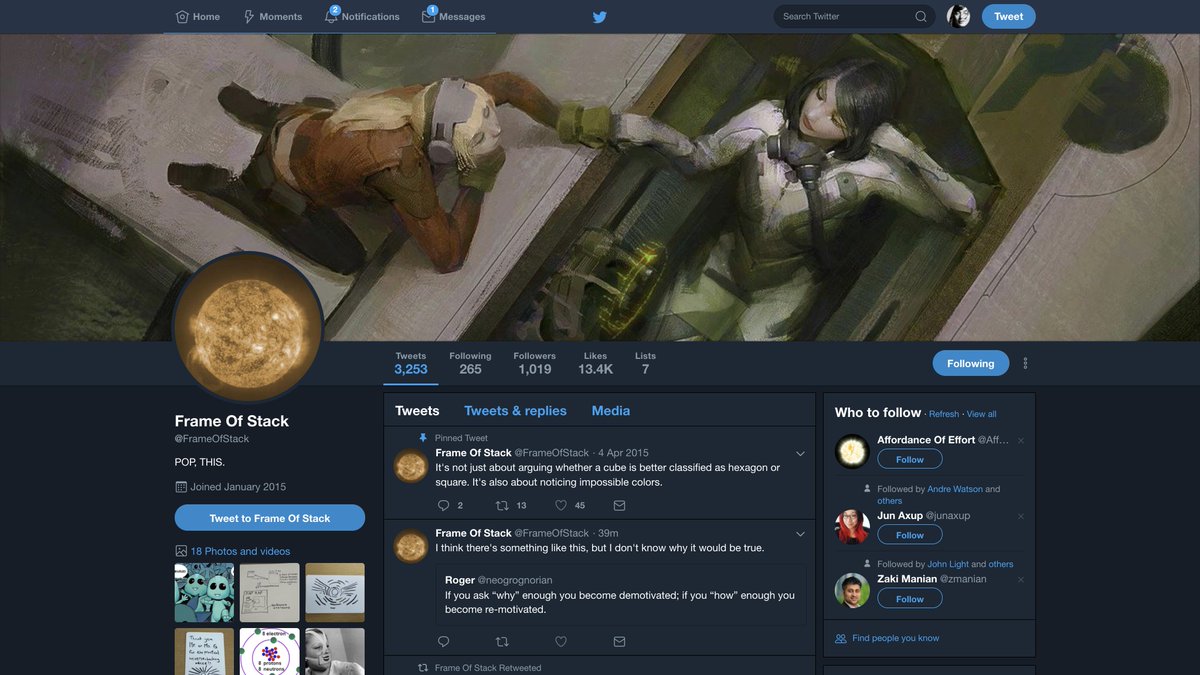
Task: Open profile more options three dots
Action: (1025, 363)
